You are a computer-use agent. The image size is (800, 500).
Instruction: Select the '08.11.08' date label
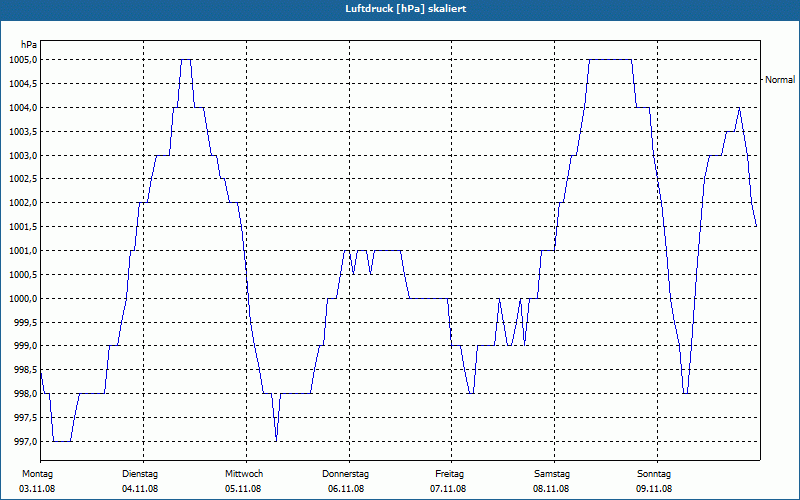coord(551,489)
